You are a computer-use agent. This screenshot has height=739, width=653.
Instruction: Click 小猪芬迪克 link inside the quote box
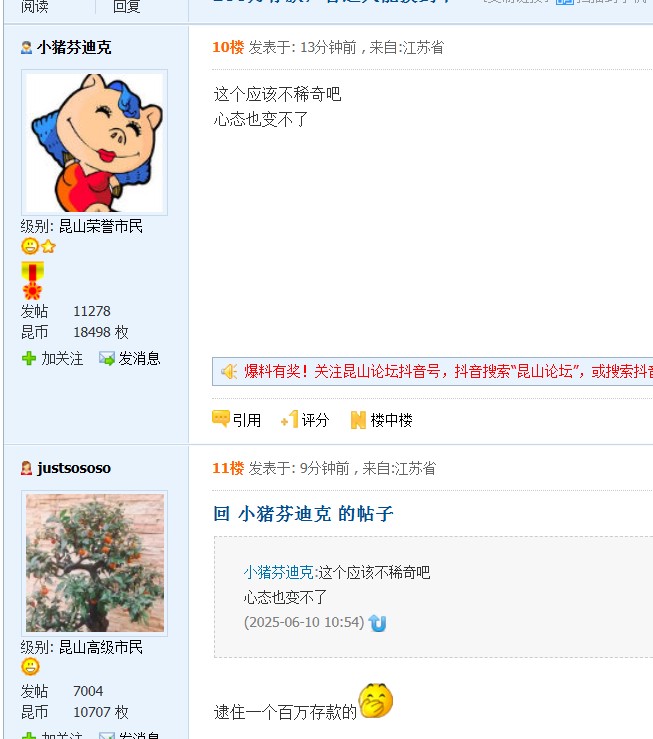point(278,572)
